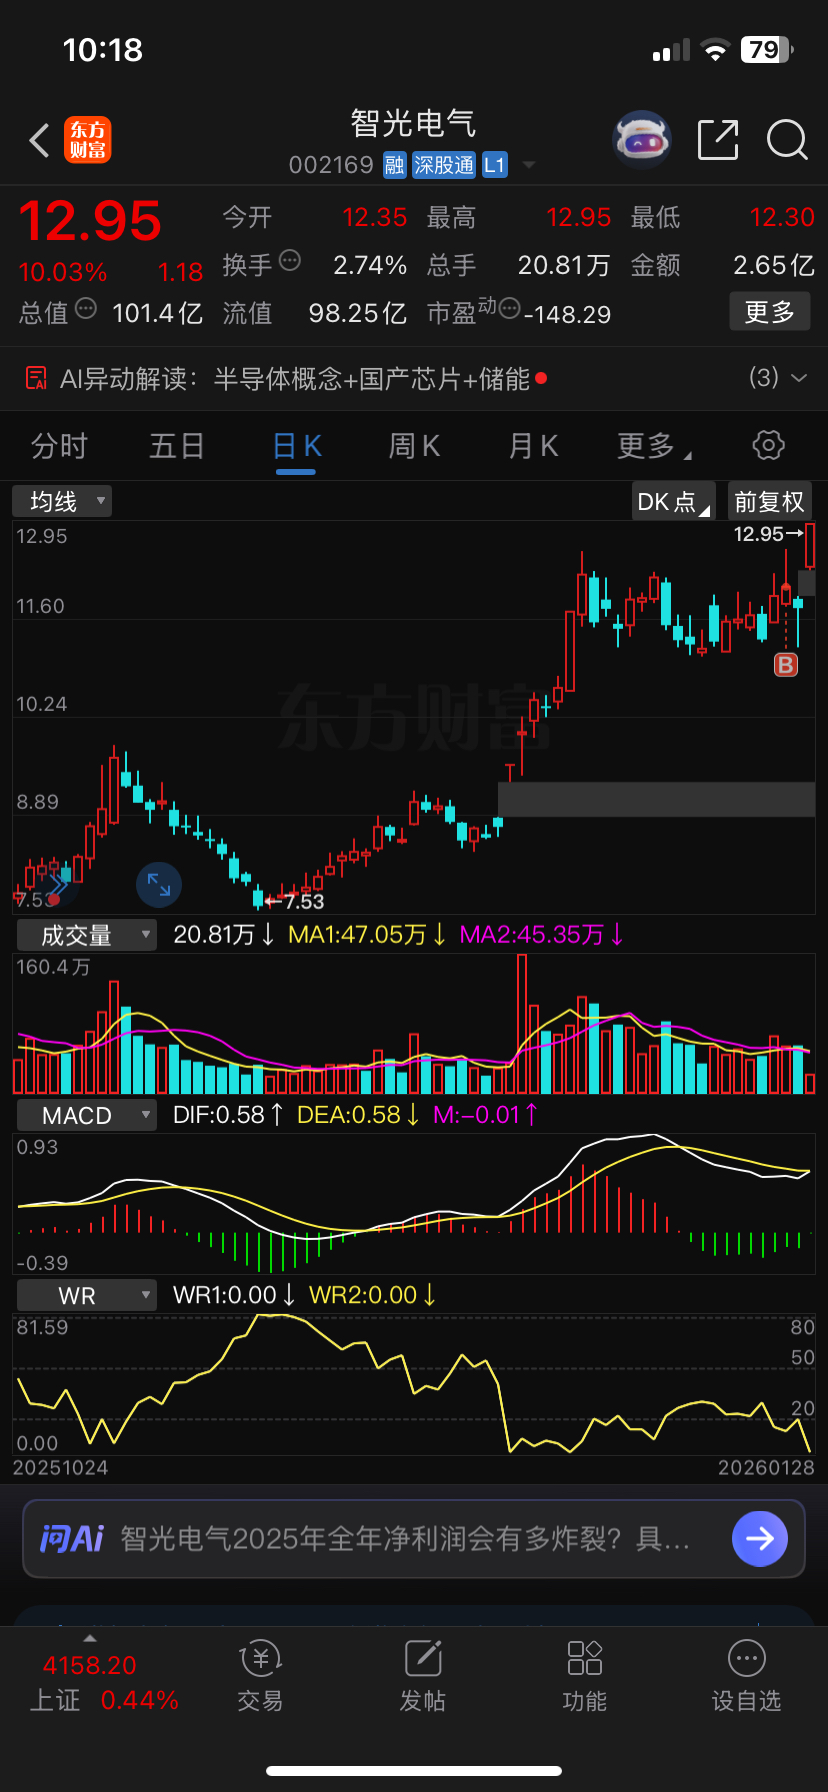Image resolution: width=828 pixels, height=1792 pixels.
Task: Tap the 金额 2.65亿 value
Action: 774,265
